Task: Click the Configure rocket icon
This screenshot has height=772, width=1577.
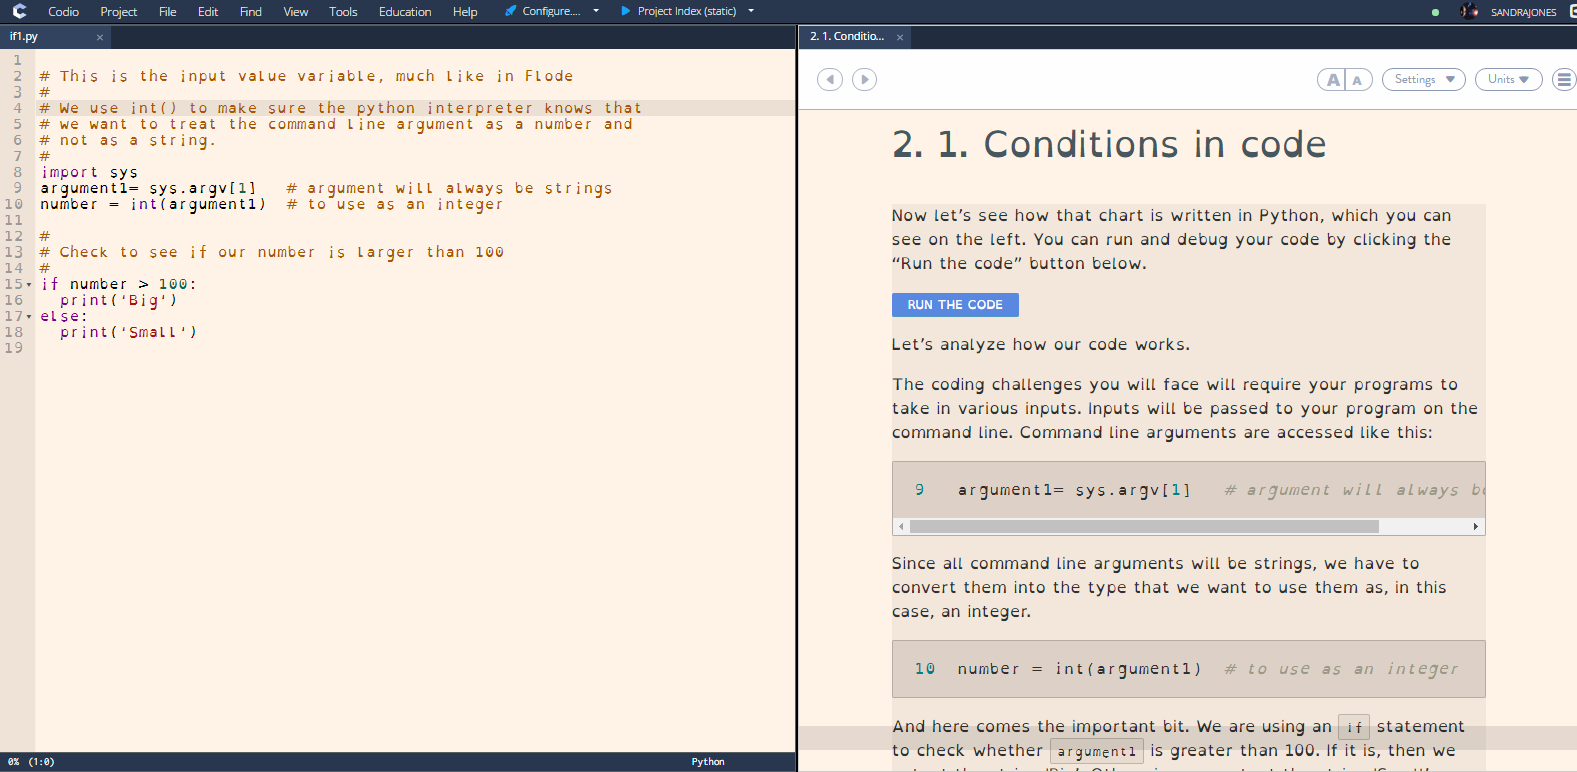Action: point(511,11)
